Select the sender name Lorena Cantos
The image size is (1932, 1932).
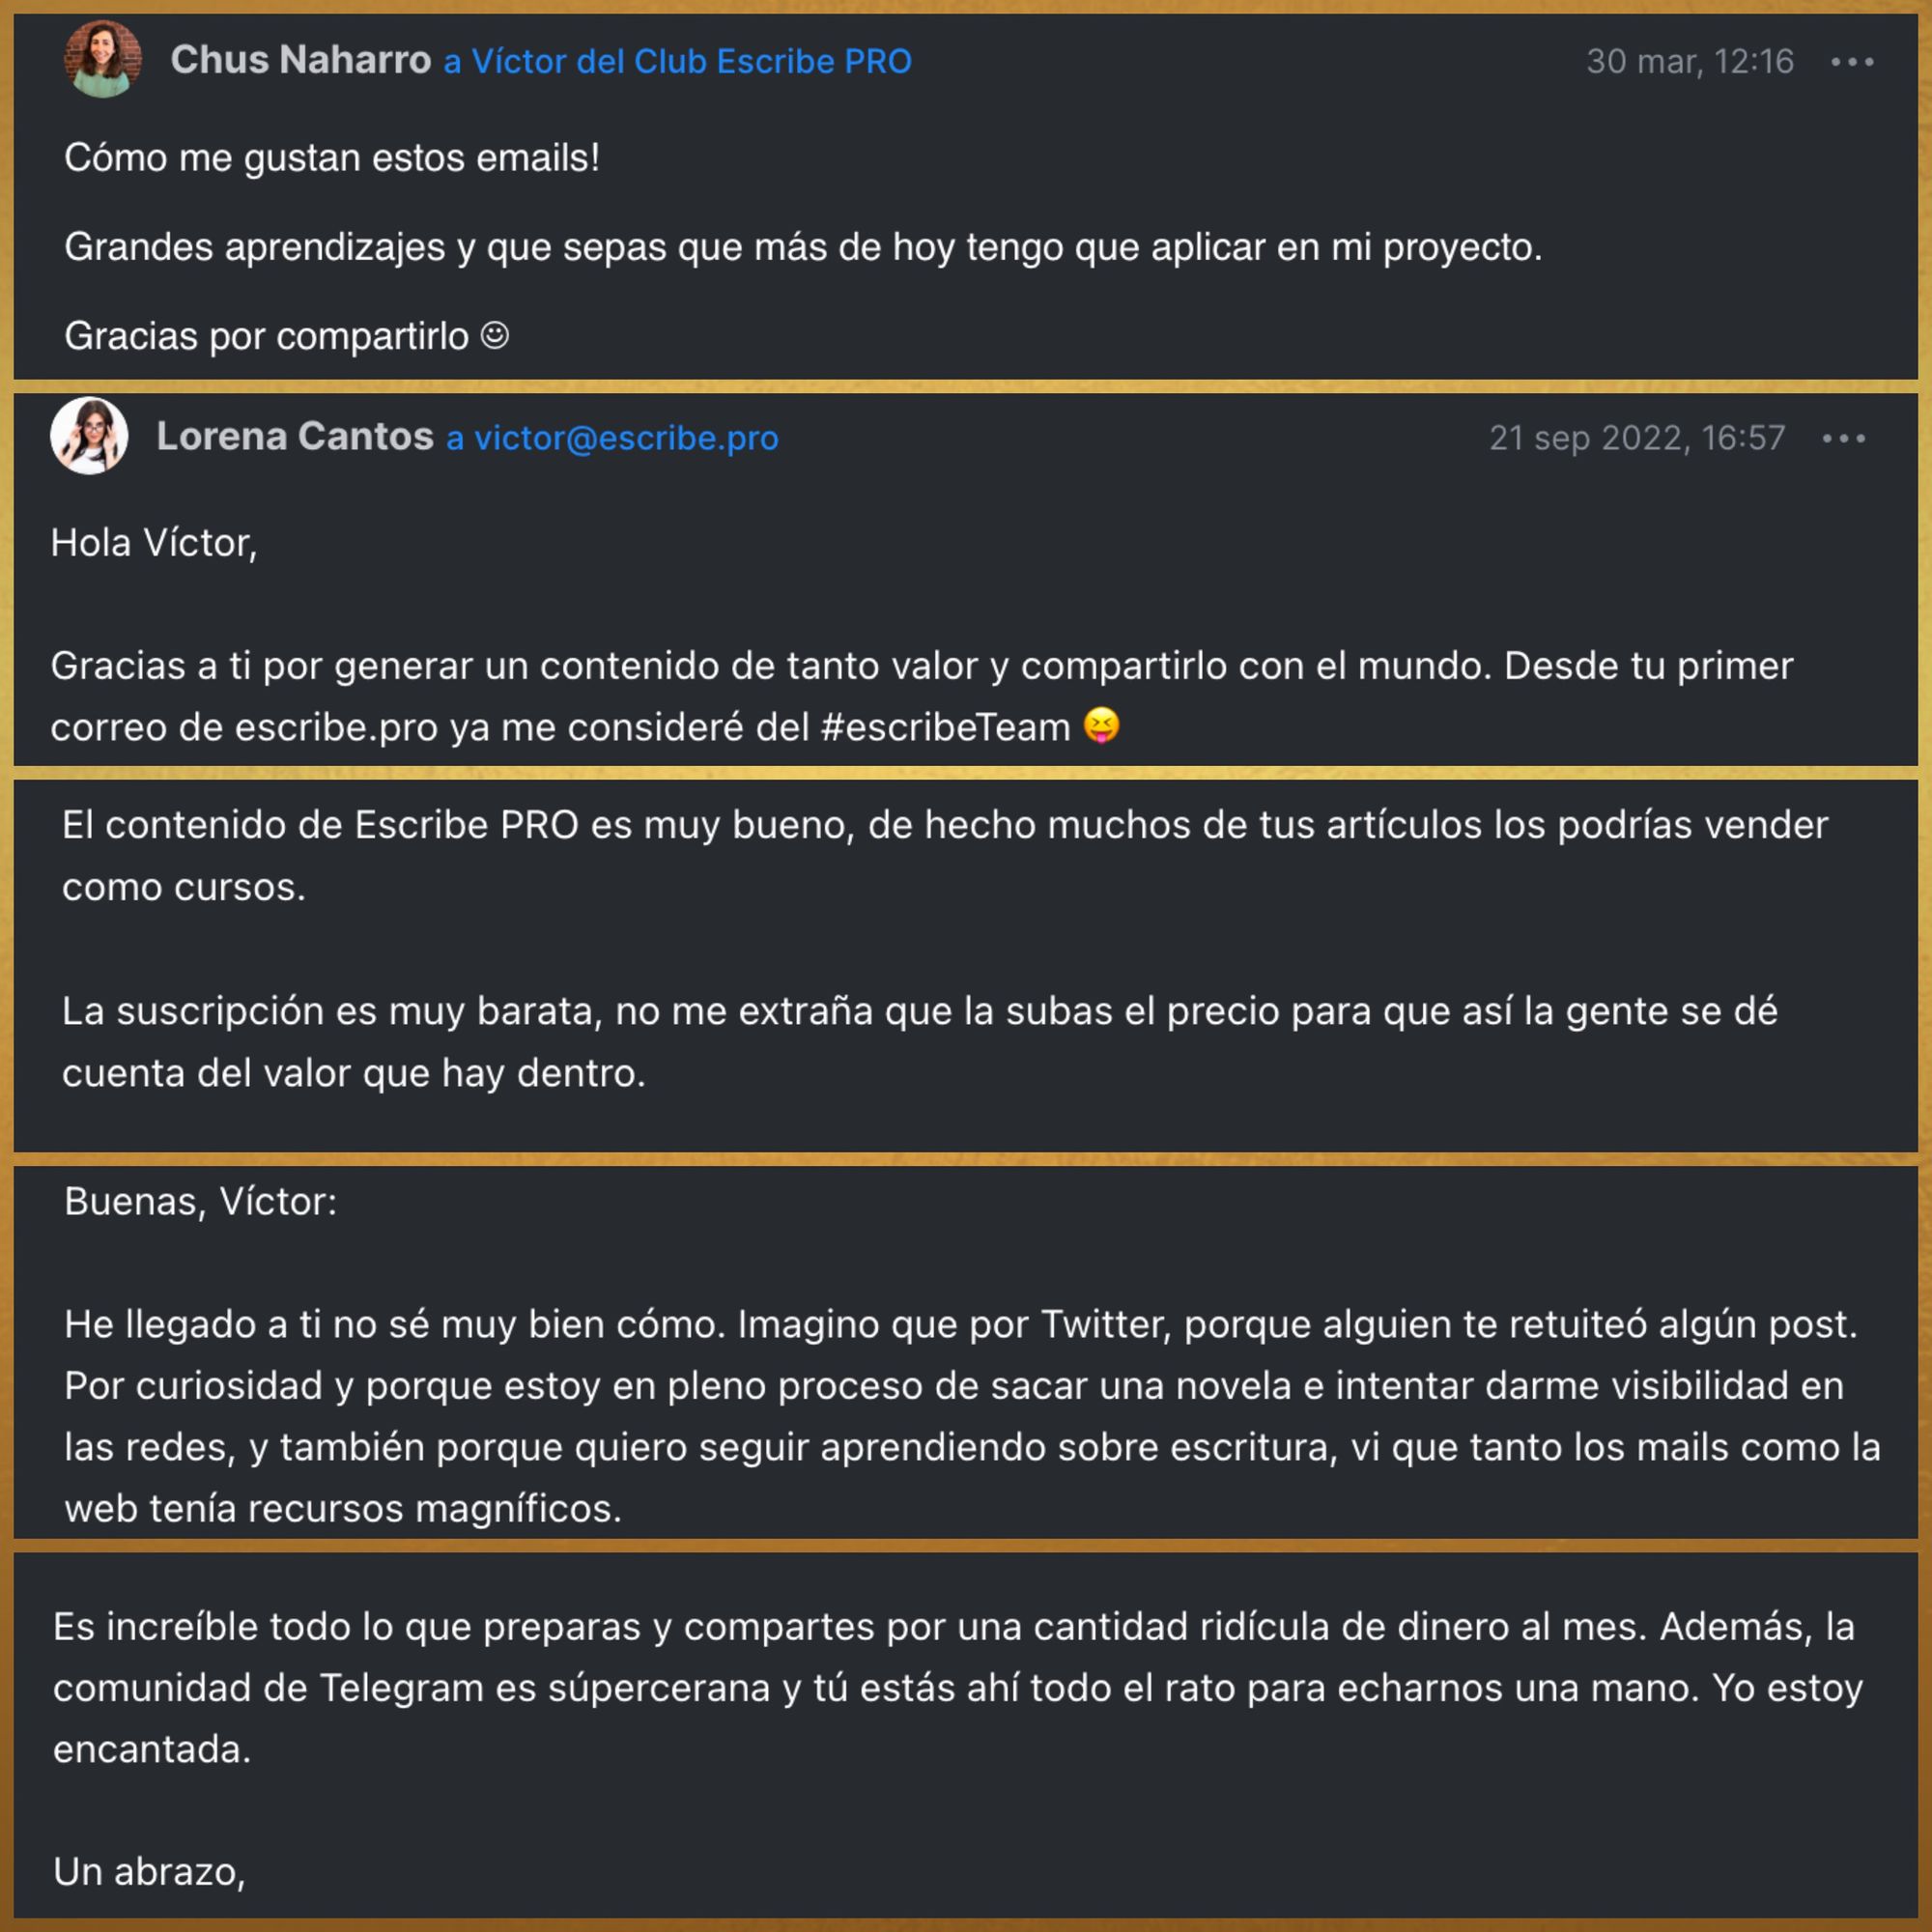click(x=295, y=436)
